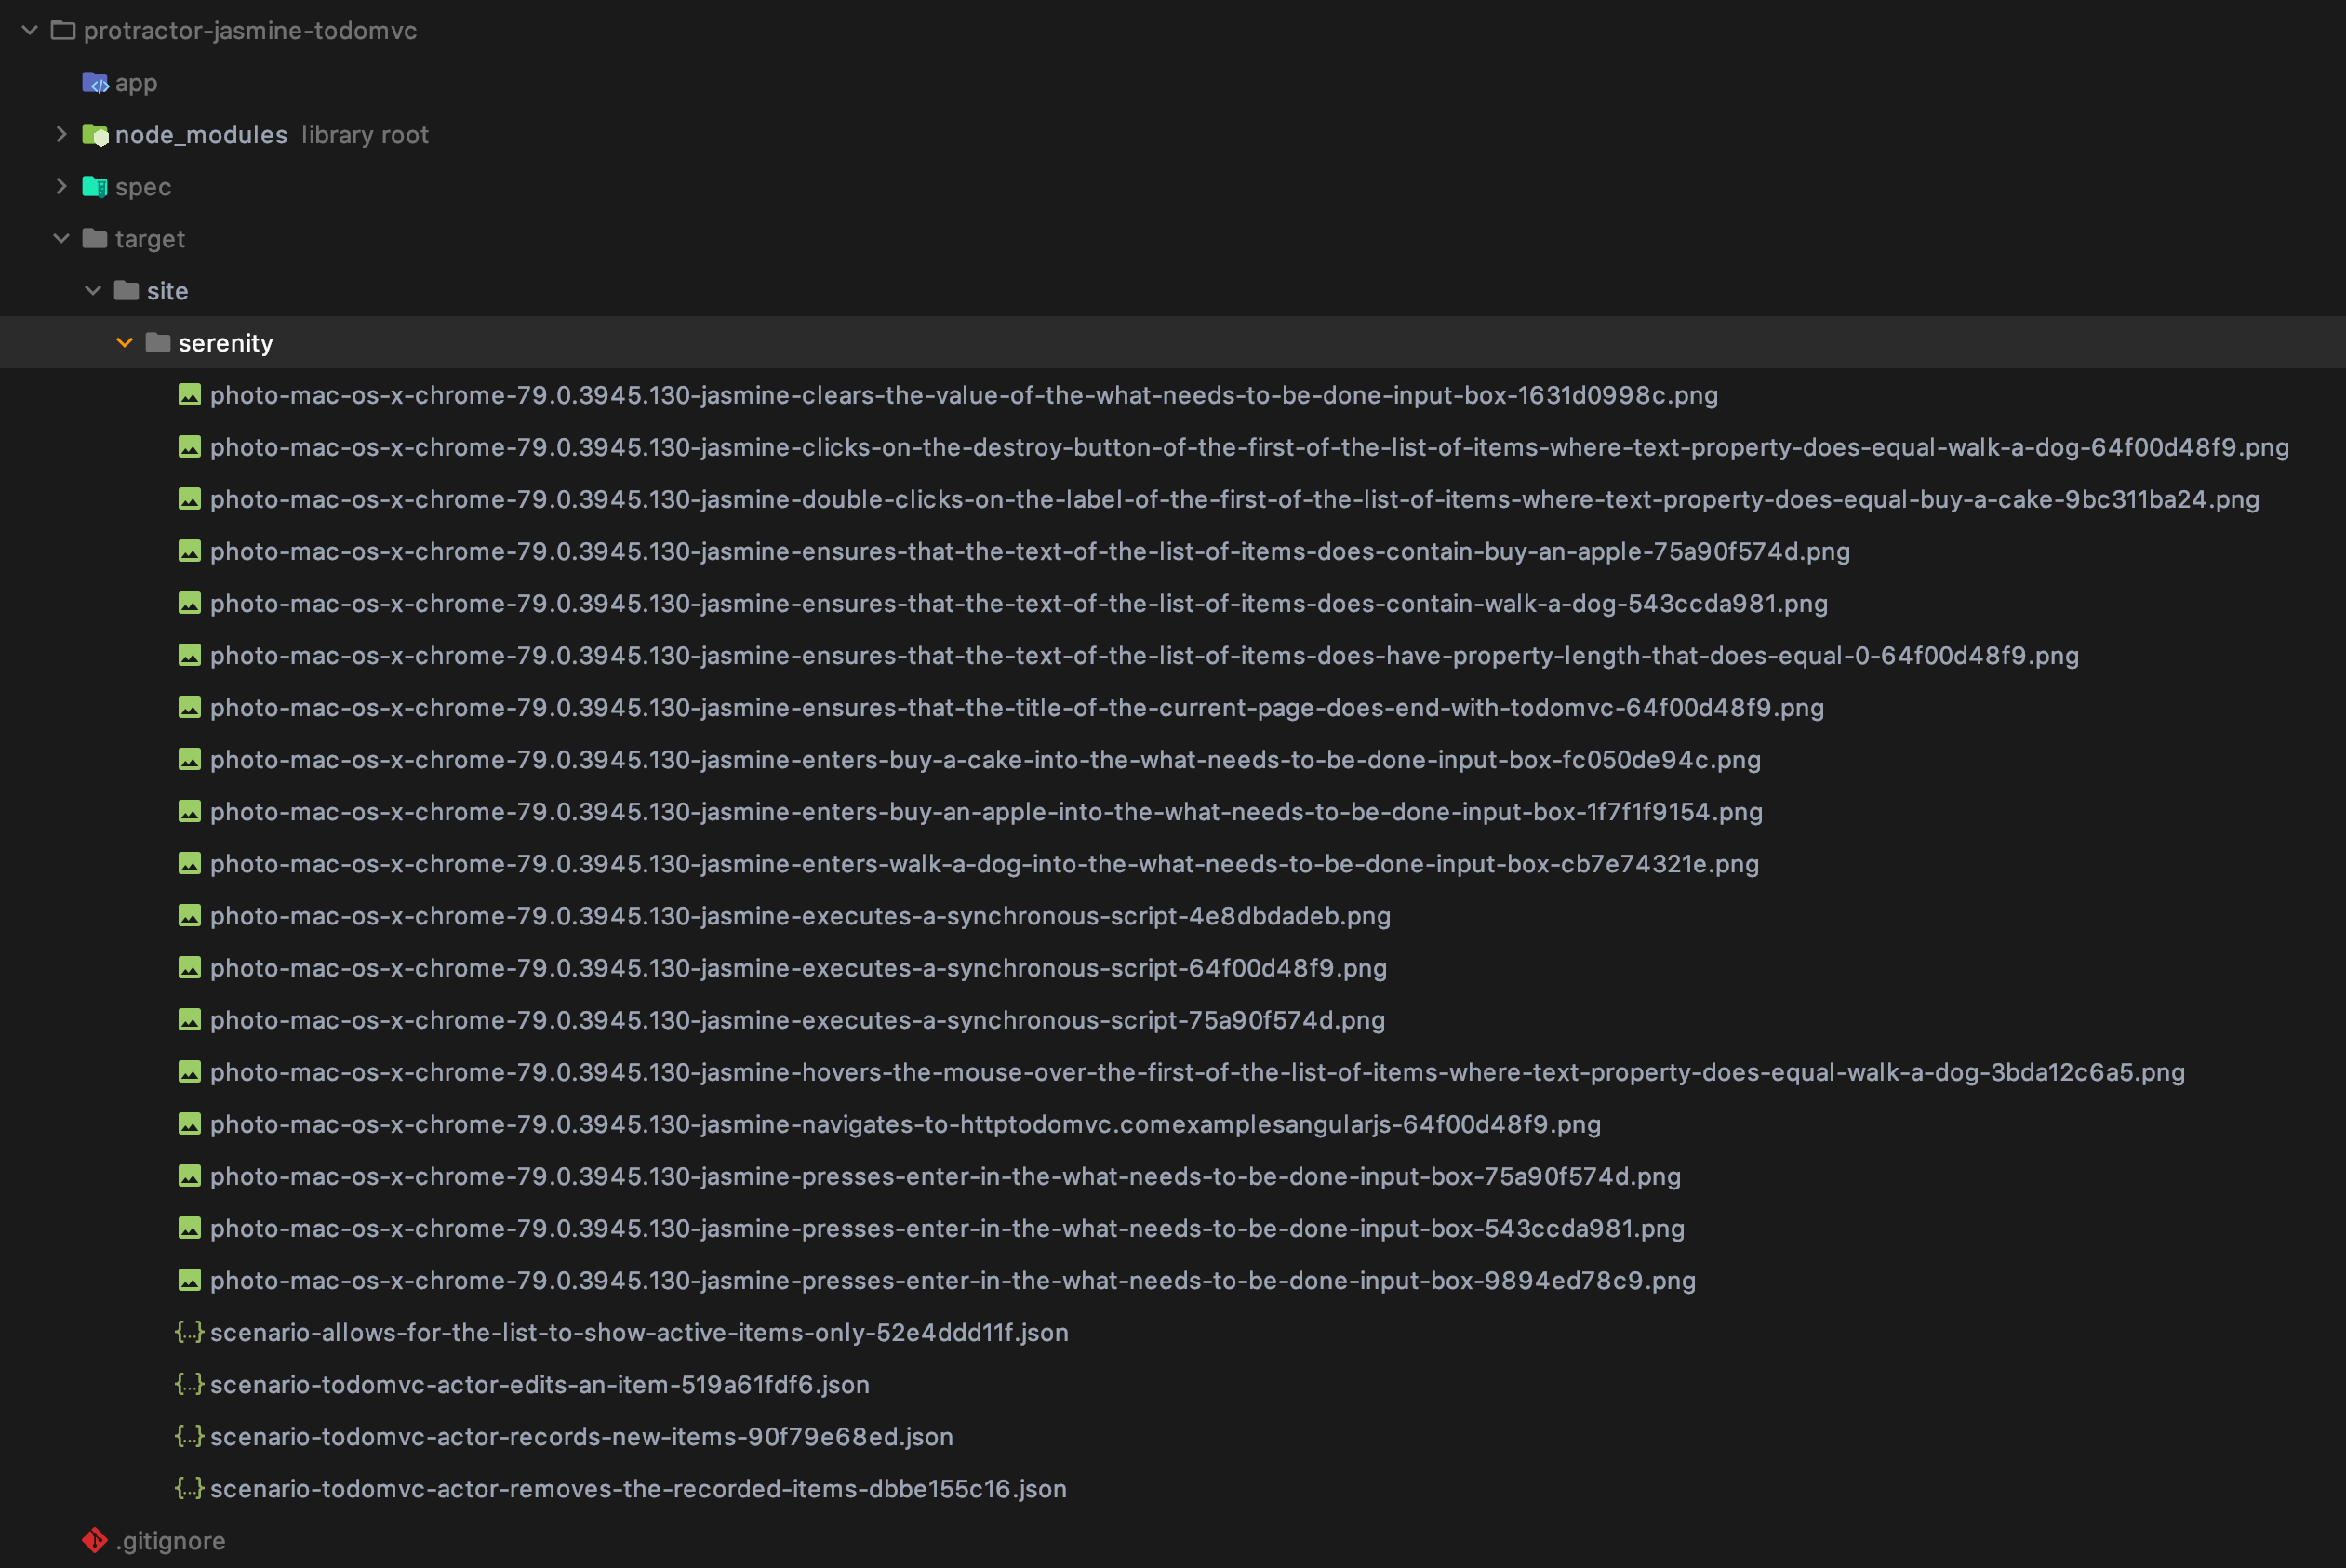Collapse the serenity folder

coord(124,342)
